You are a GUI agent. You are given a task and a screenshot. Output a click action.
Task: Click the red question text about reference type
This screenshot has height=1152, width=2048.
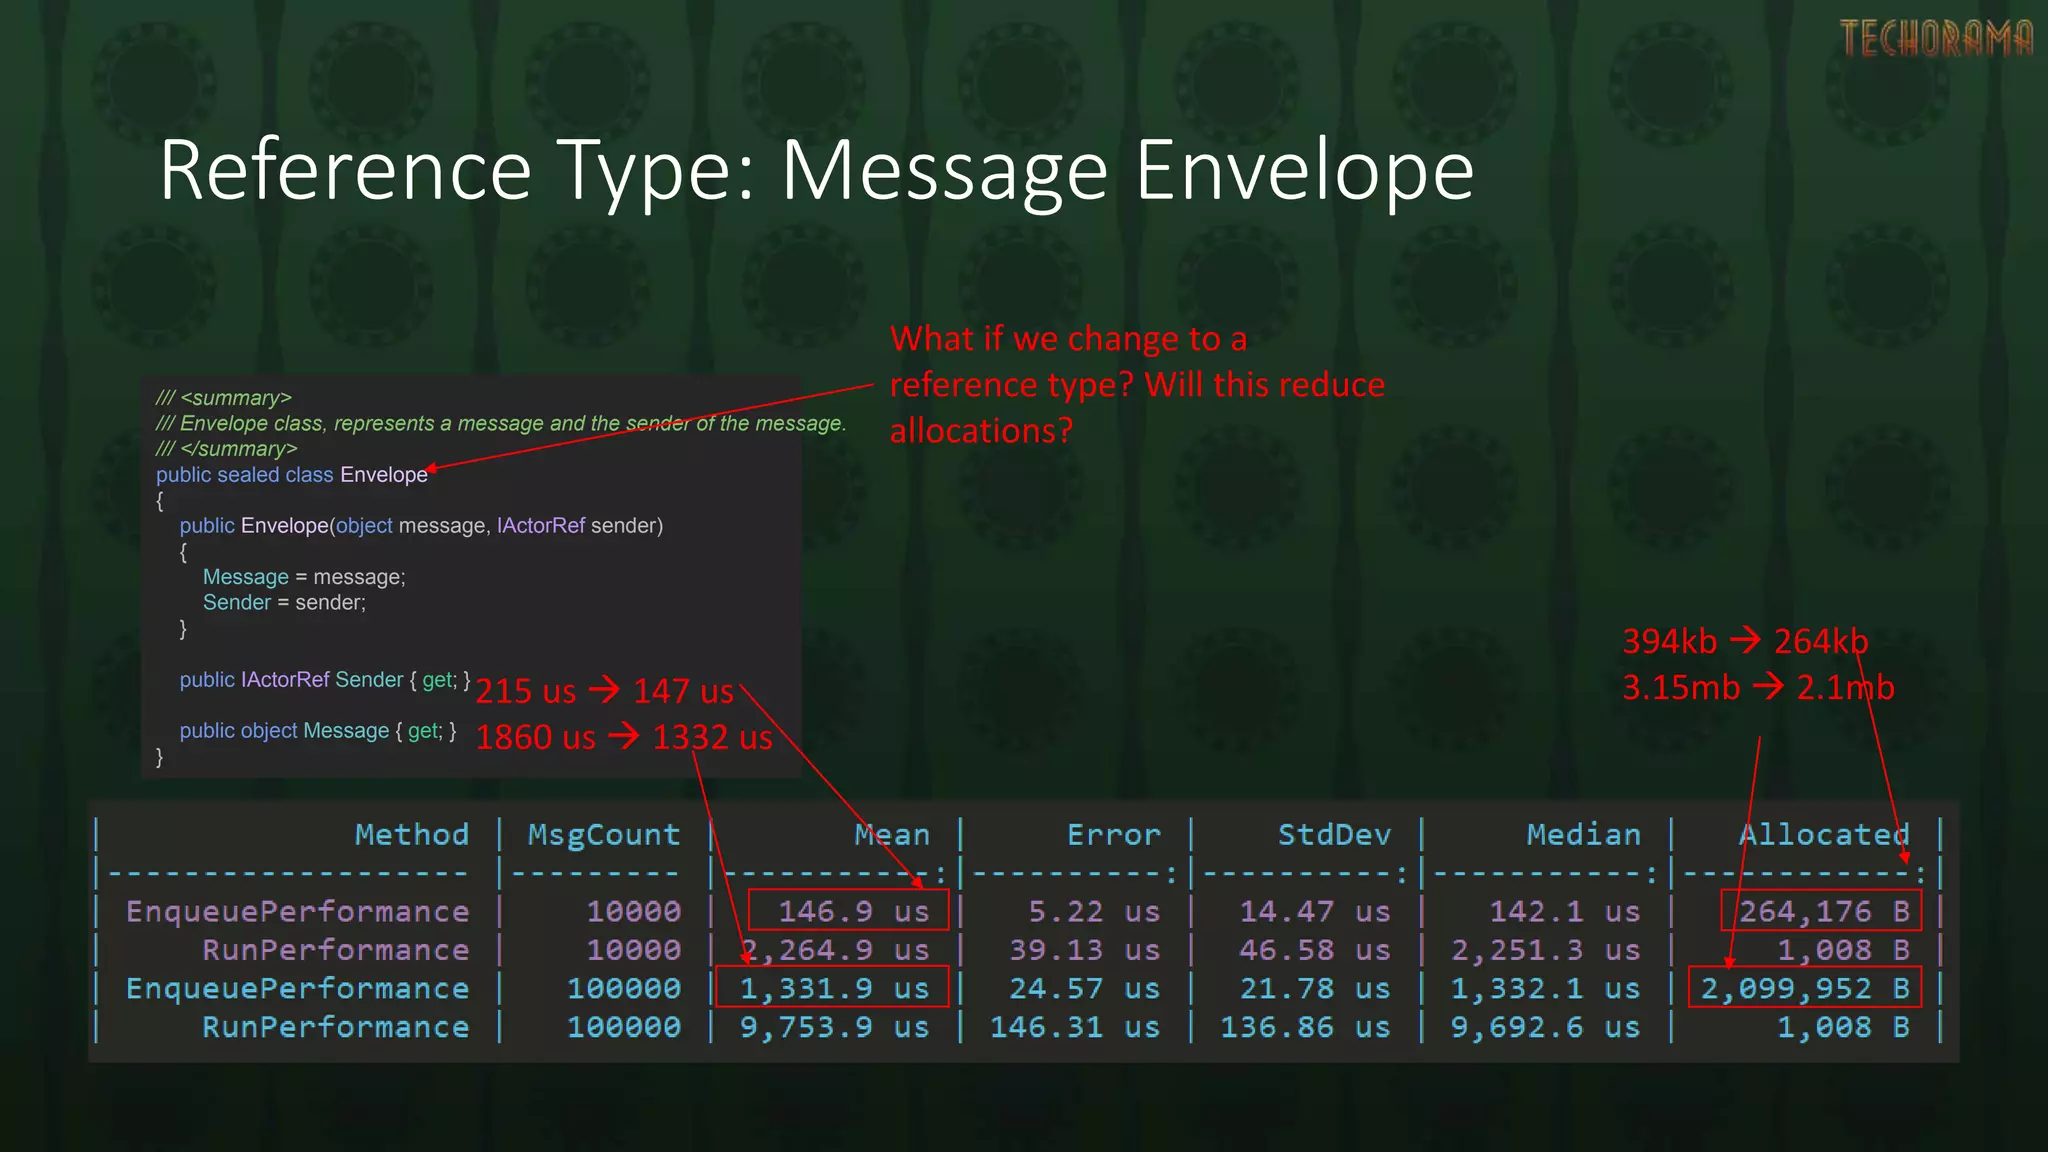[1137, 385]
